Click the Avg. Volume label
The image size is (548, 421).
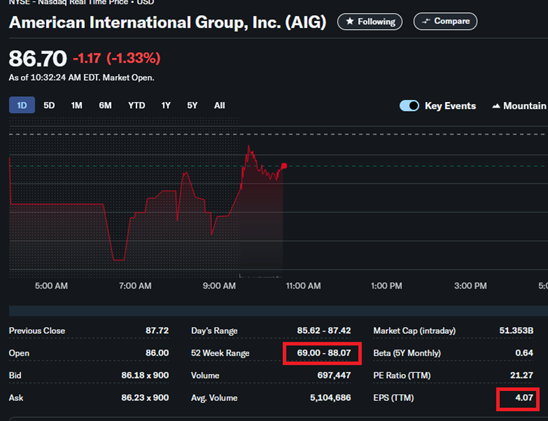(214, 398)
